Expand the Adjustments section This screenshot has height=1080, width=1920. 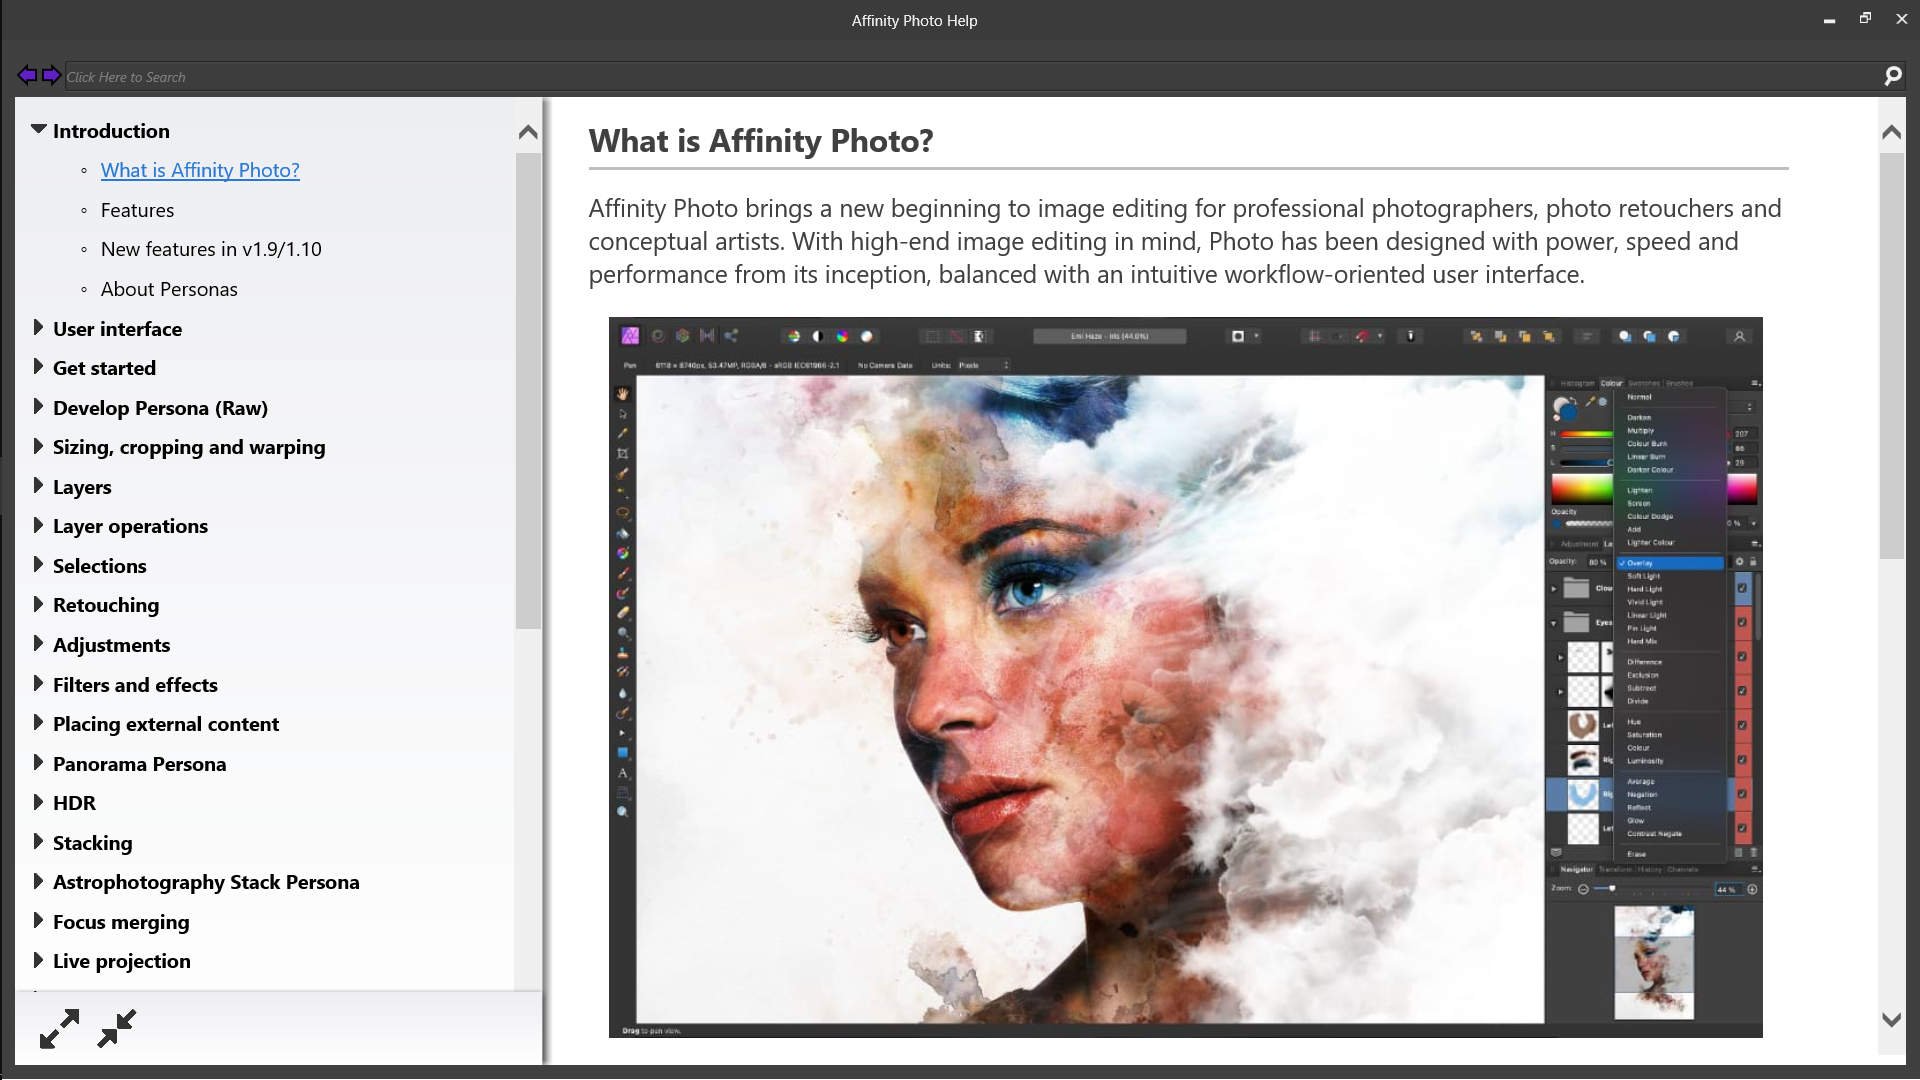38,643
